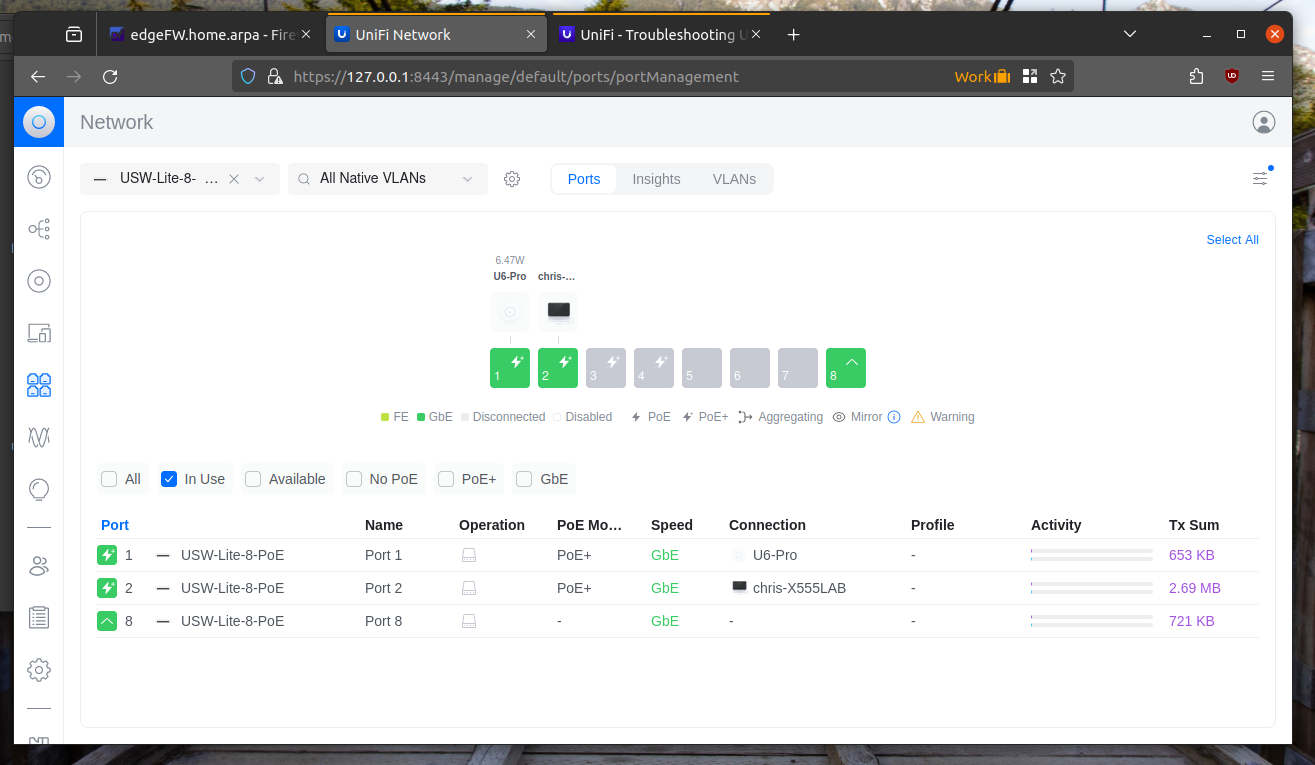Enable the GbE filter checkbox
The height and width of the screenshot is (765, 1315).
coord(524,479)
